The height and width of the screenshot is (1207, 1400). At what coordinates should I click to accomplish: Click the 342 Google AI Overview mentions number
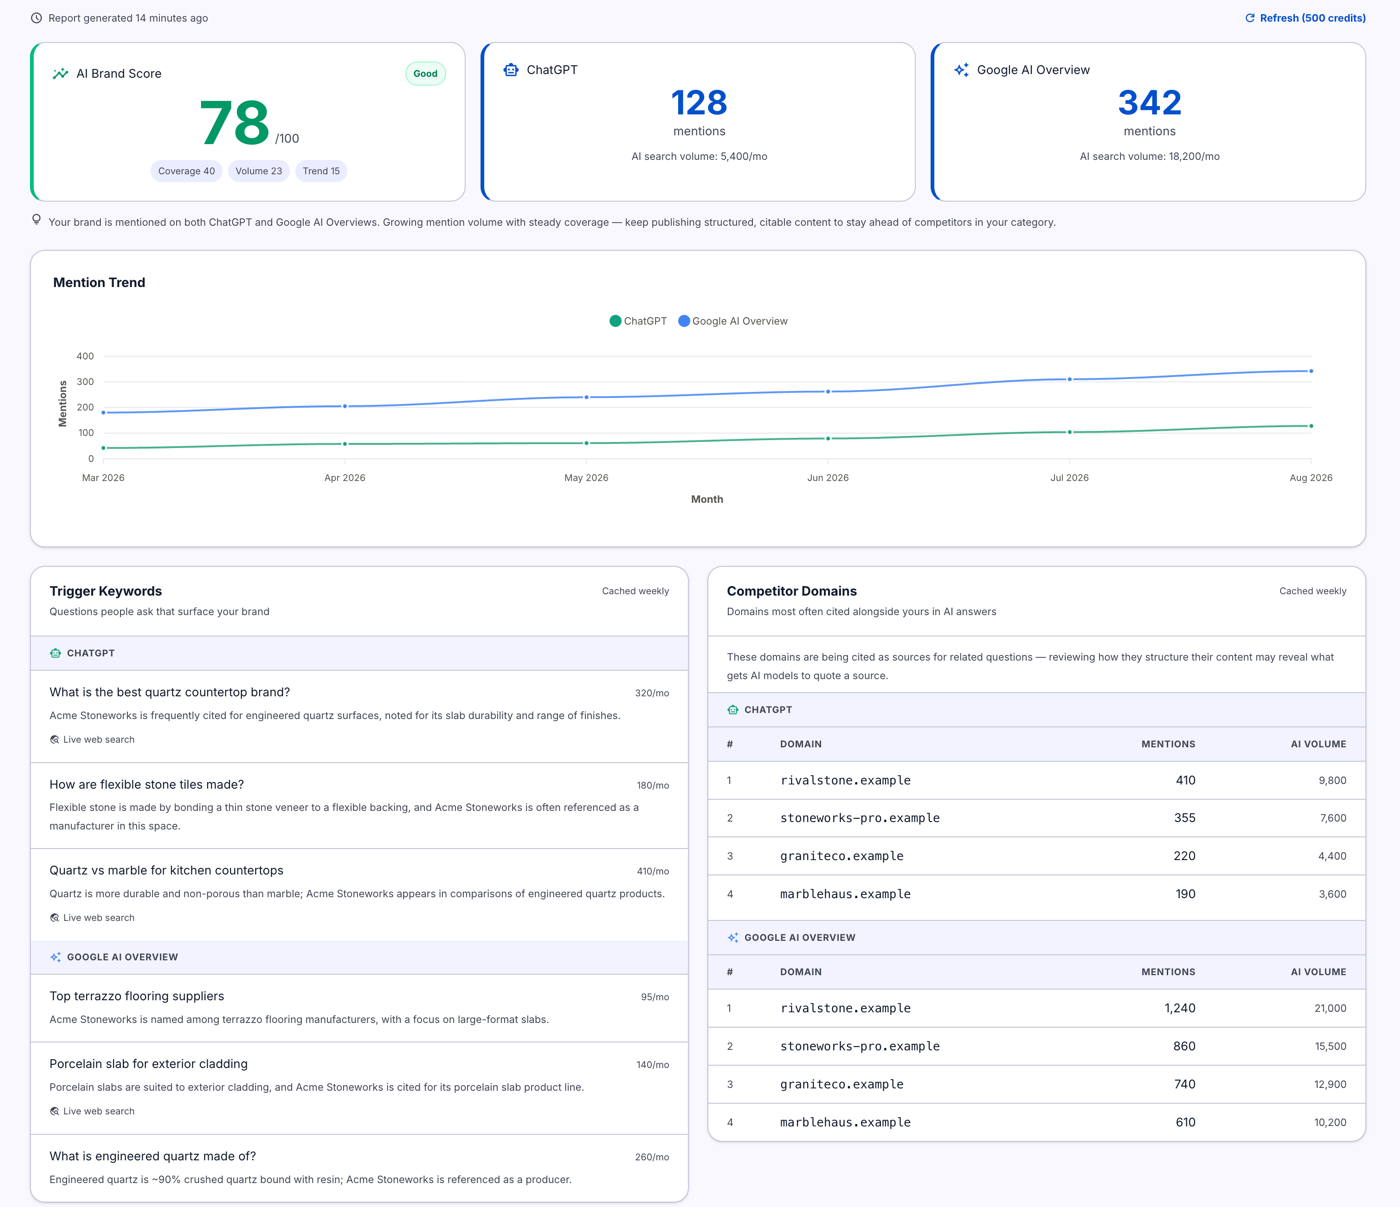pos(1150,102)
